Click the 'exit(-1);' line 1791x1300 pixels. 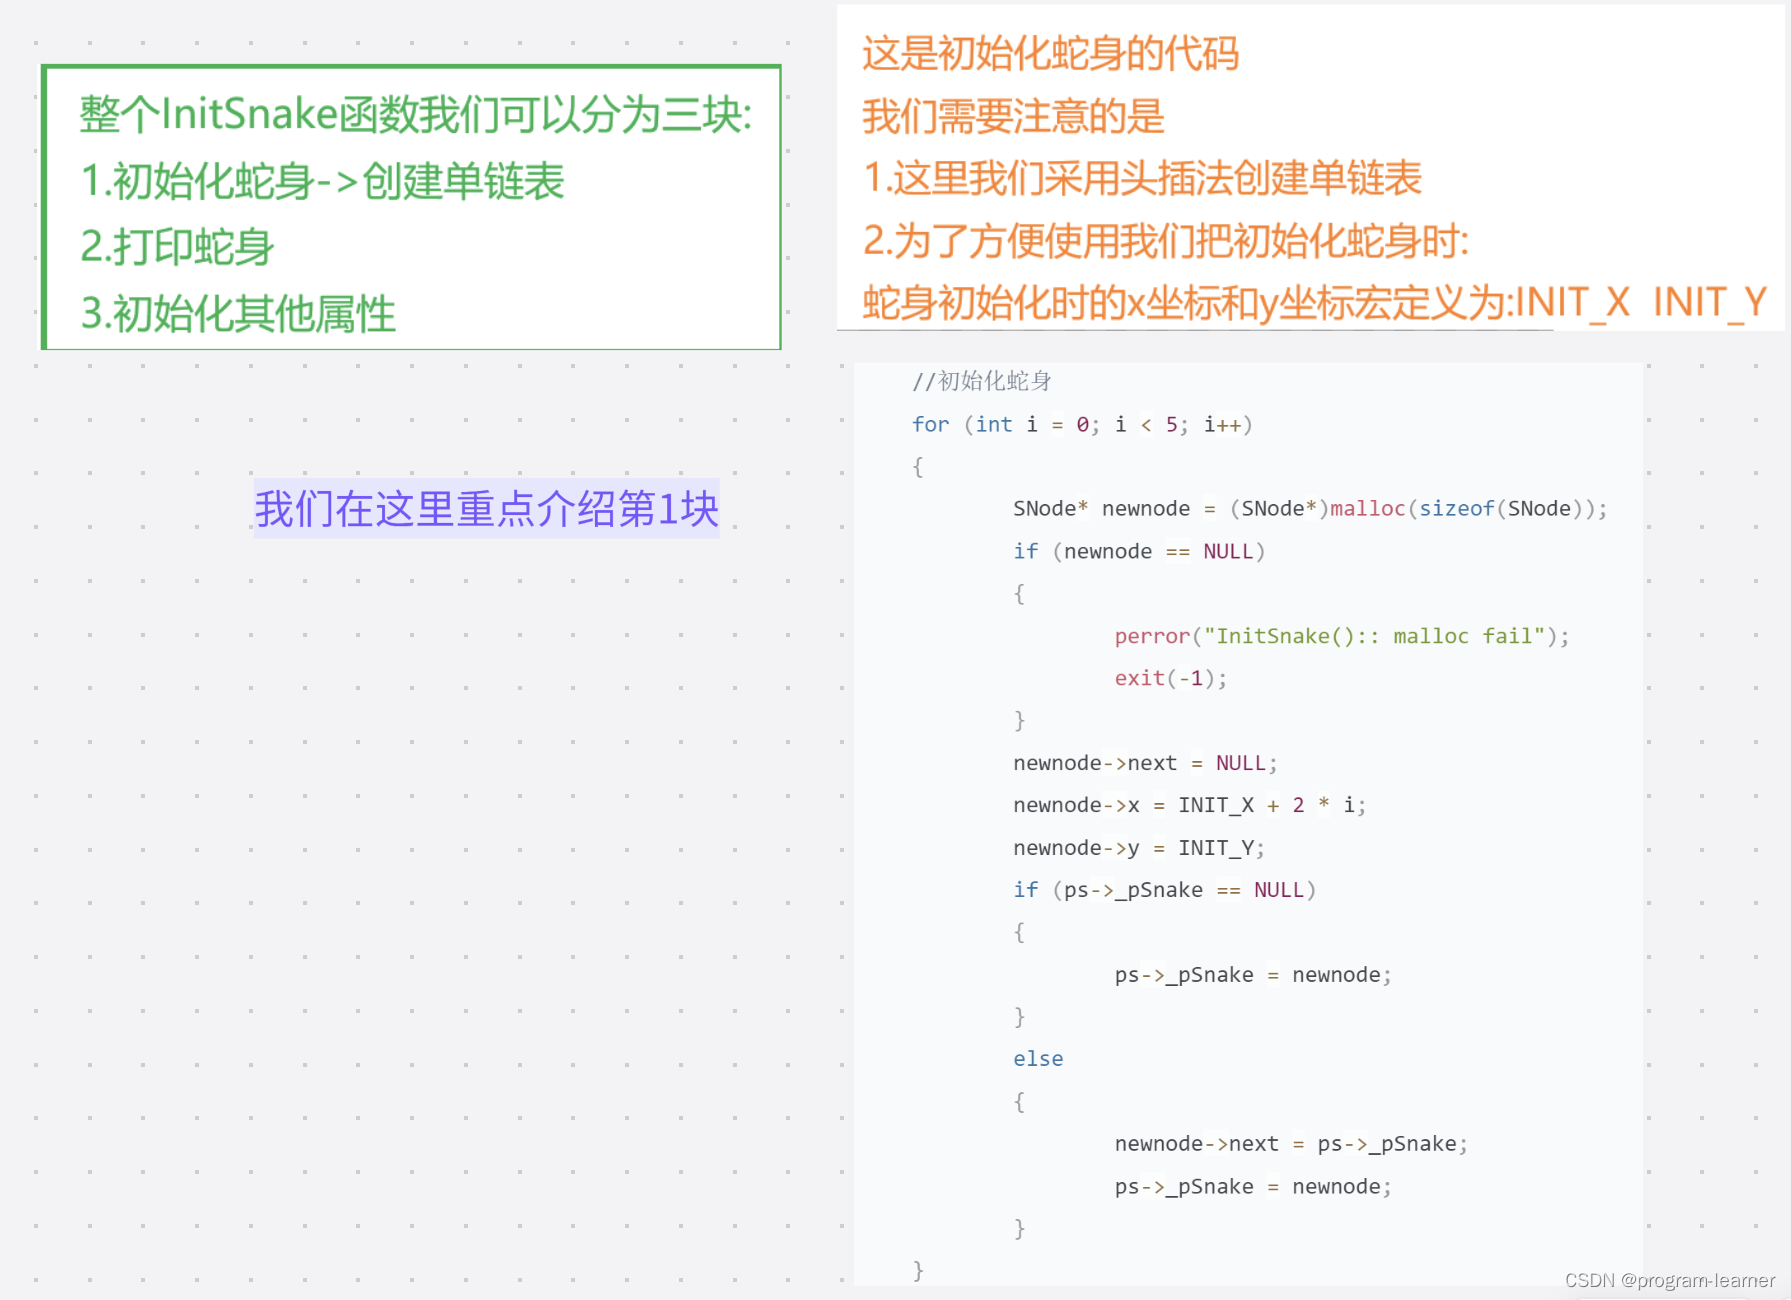1170,678
